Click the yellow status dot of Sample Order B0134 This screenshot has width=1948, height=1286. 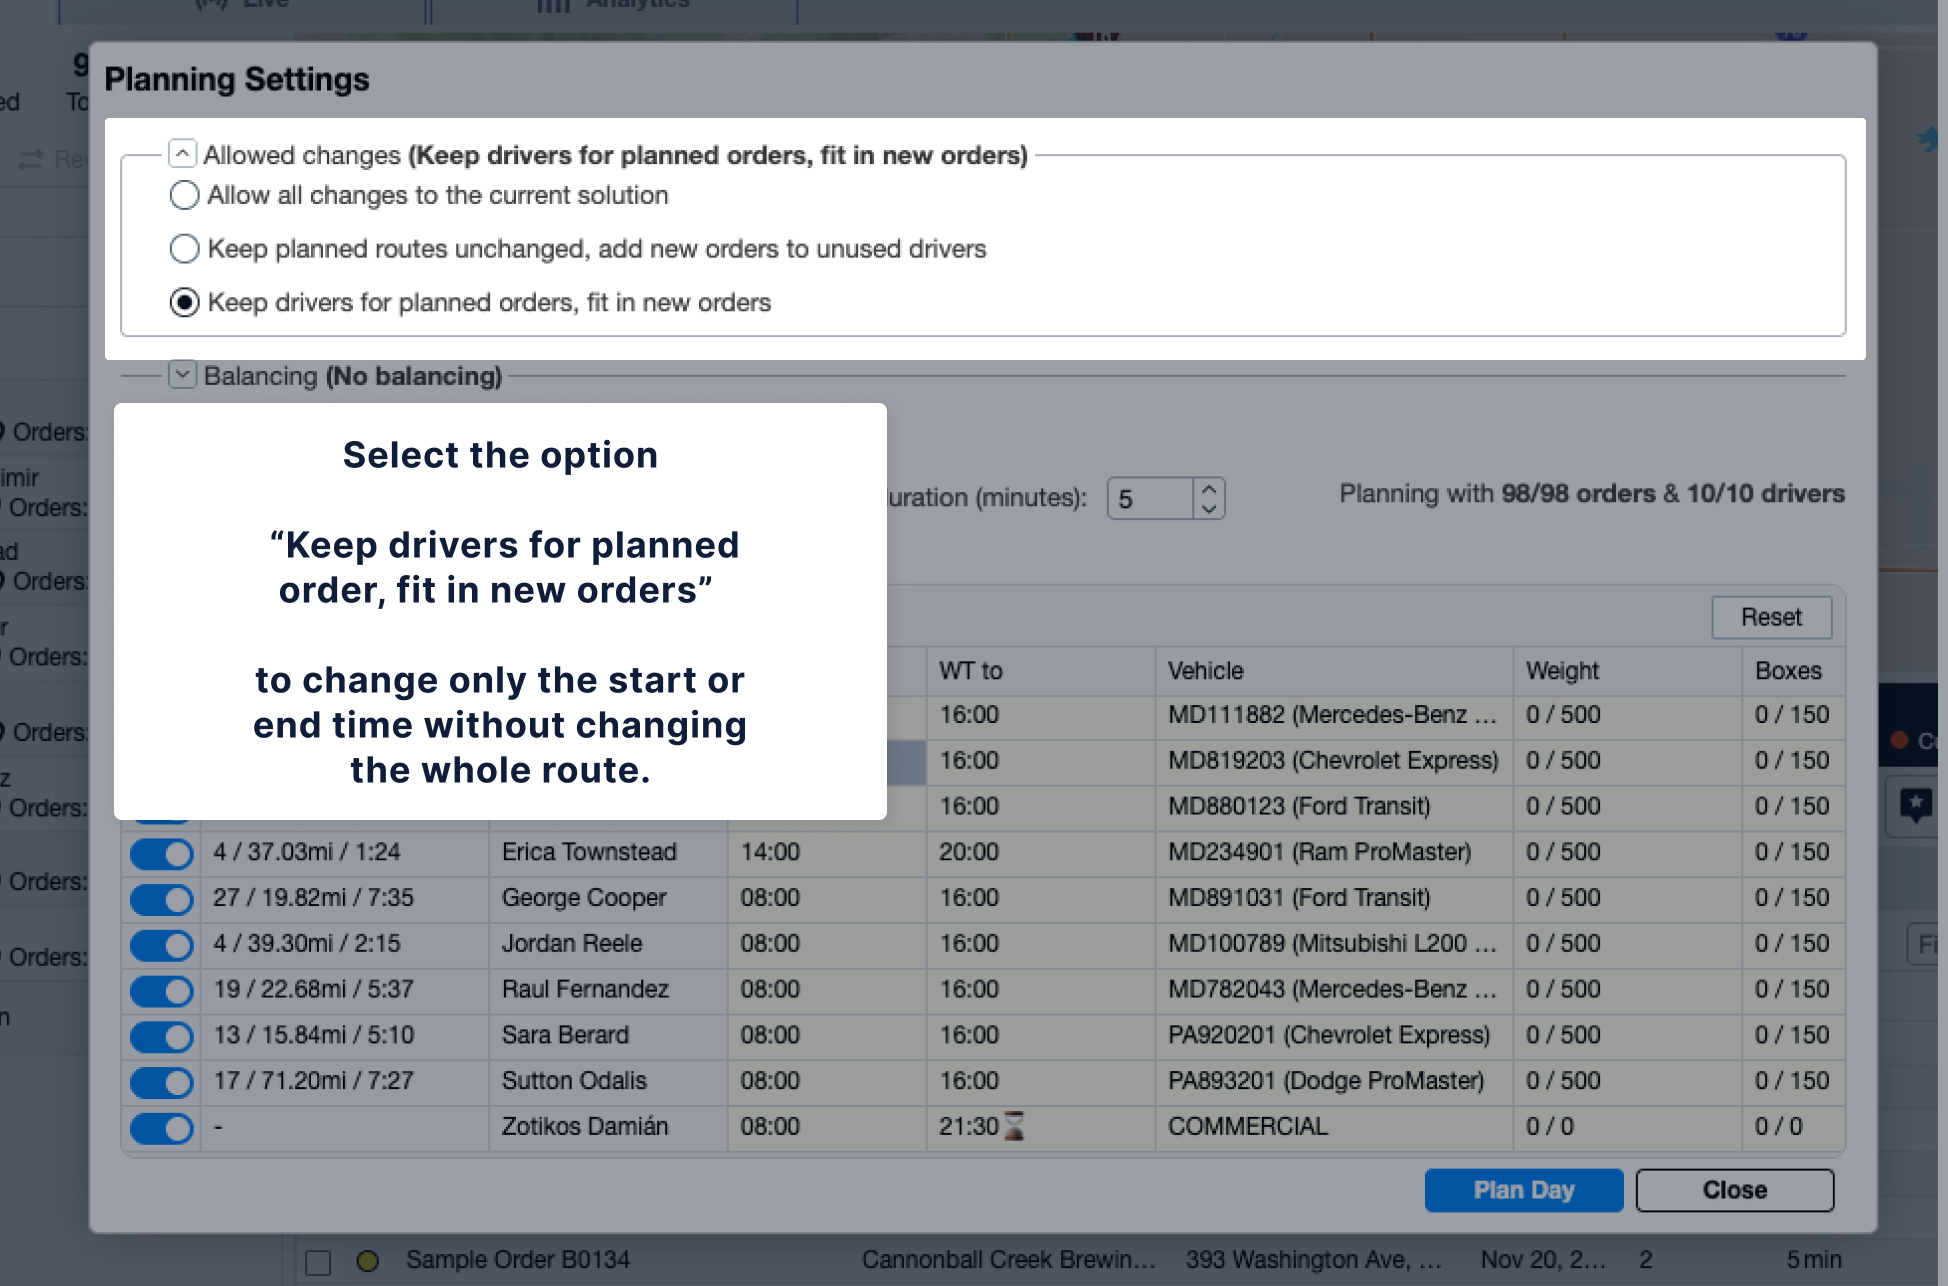click(368, 1260)
